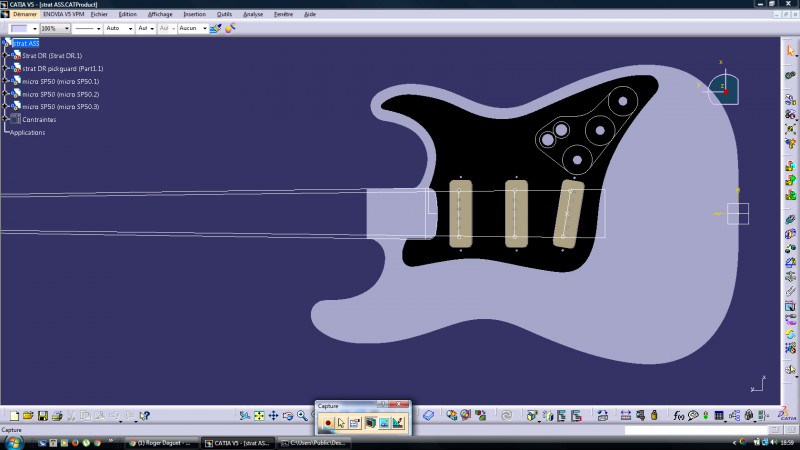Open the Analyse menu

tap(253, 15)
